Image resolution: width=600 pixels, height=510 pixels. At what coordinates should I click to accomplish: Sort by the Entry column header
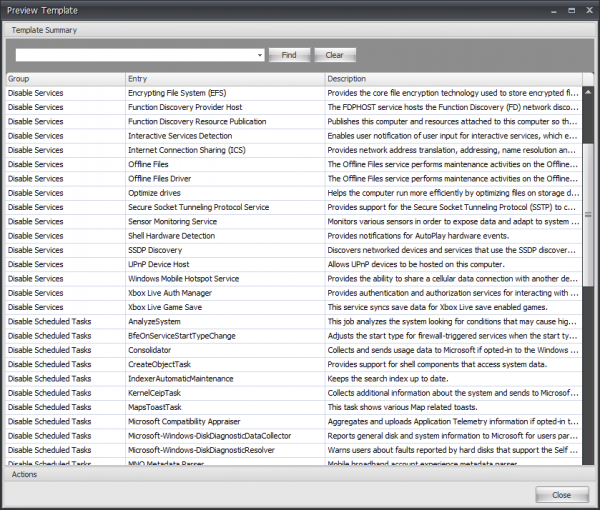pyautogui.click(x=225, y=78)
